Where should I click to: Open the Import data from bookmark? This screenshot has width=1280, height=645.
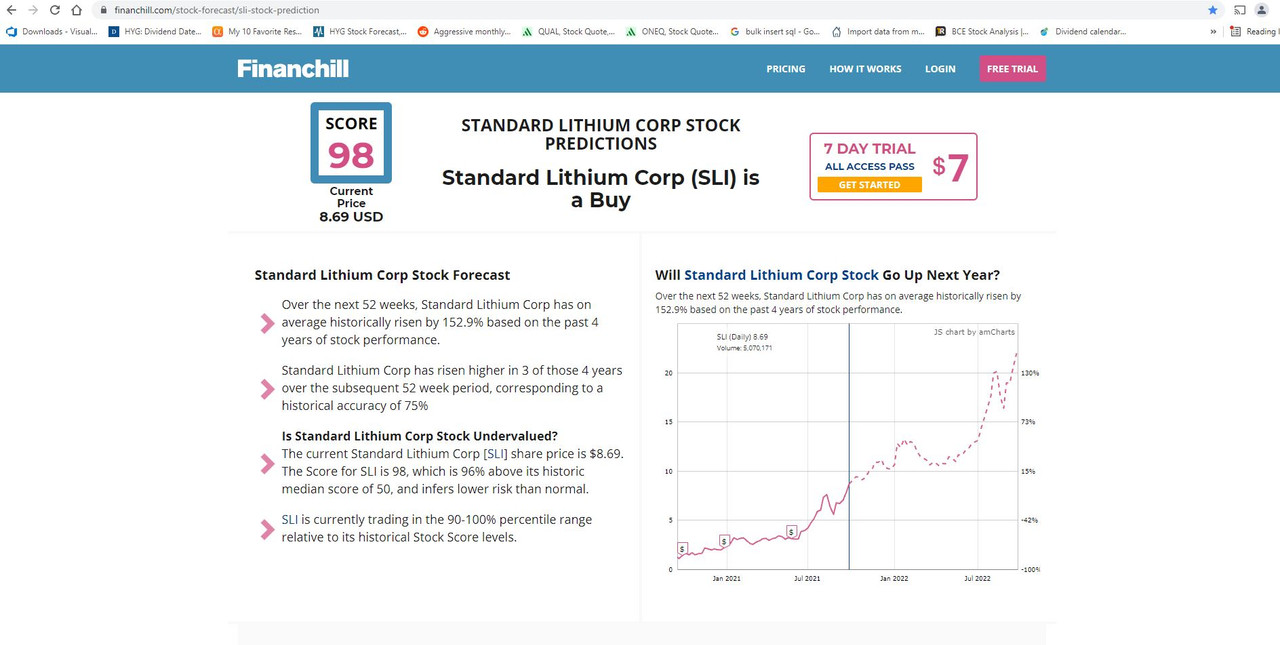coord(879,31)
